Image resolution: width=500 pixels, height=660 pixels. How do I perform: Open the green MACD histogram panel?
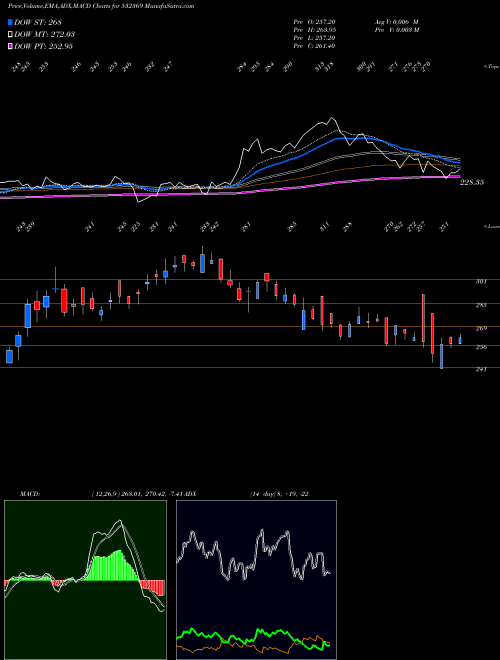(85, 580)
